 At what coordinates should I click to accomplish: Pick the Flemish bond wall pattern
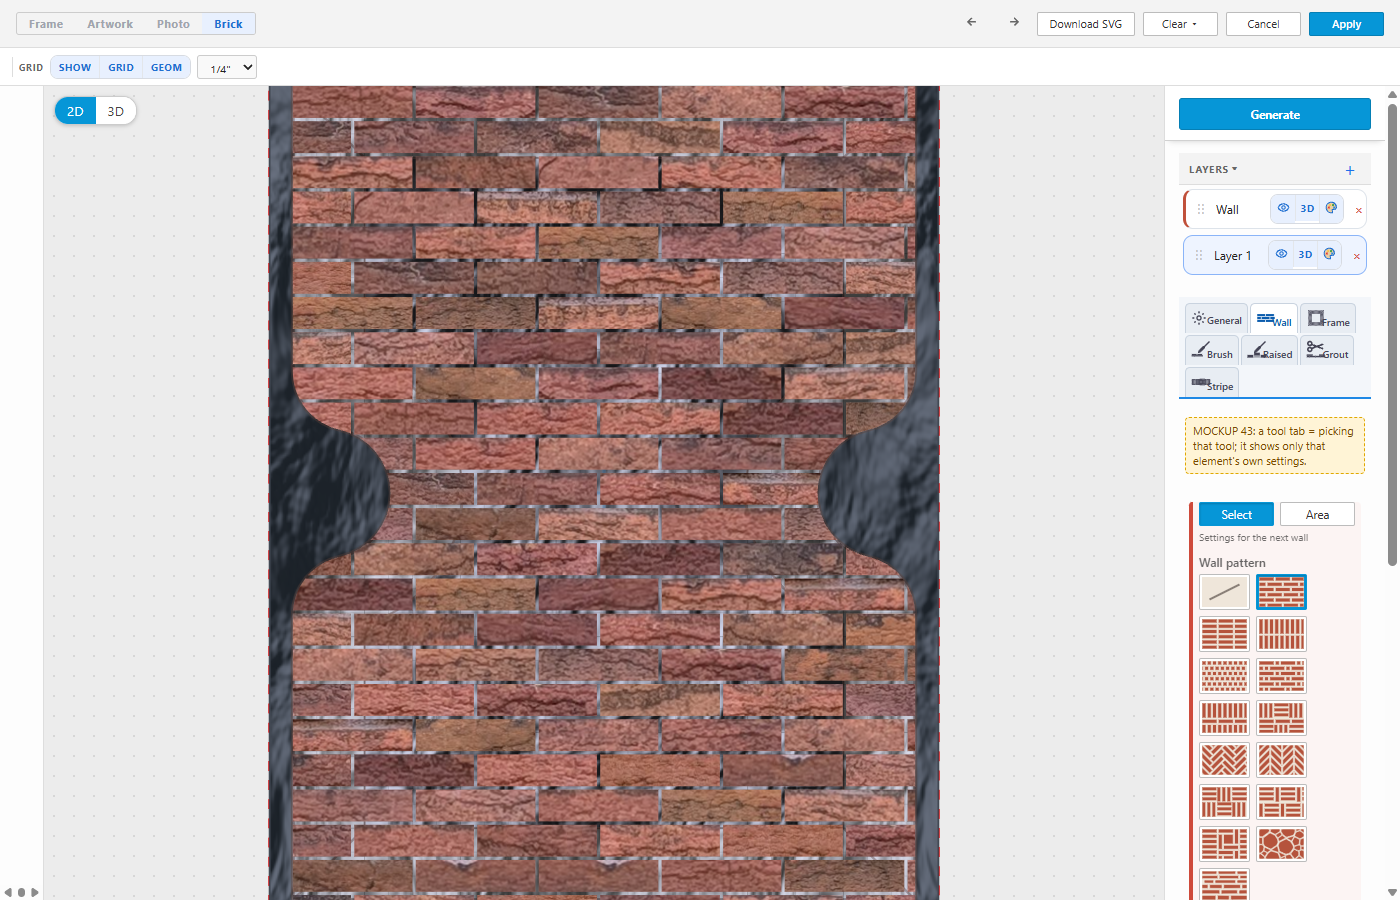(x=1281, y=676)
